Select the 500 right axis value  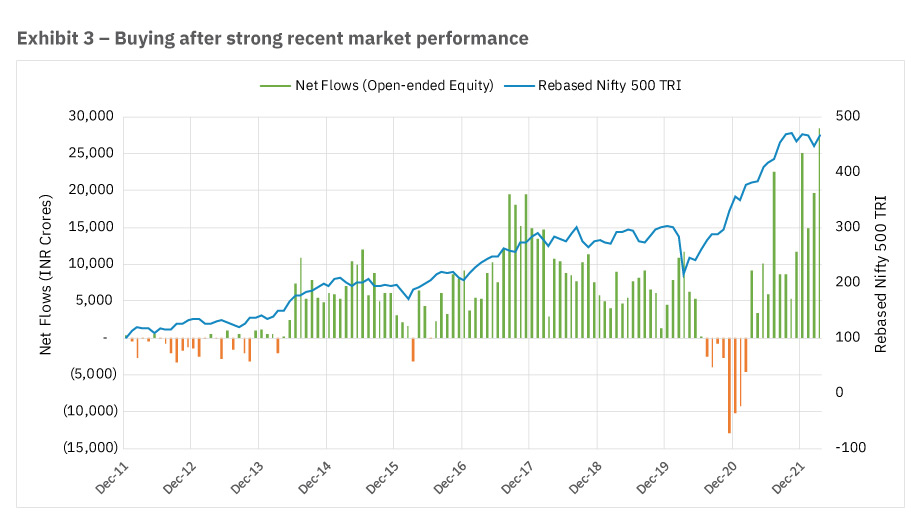coord(848,116)
